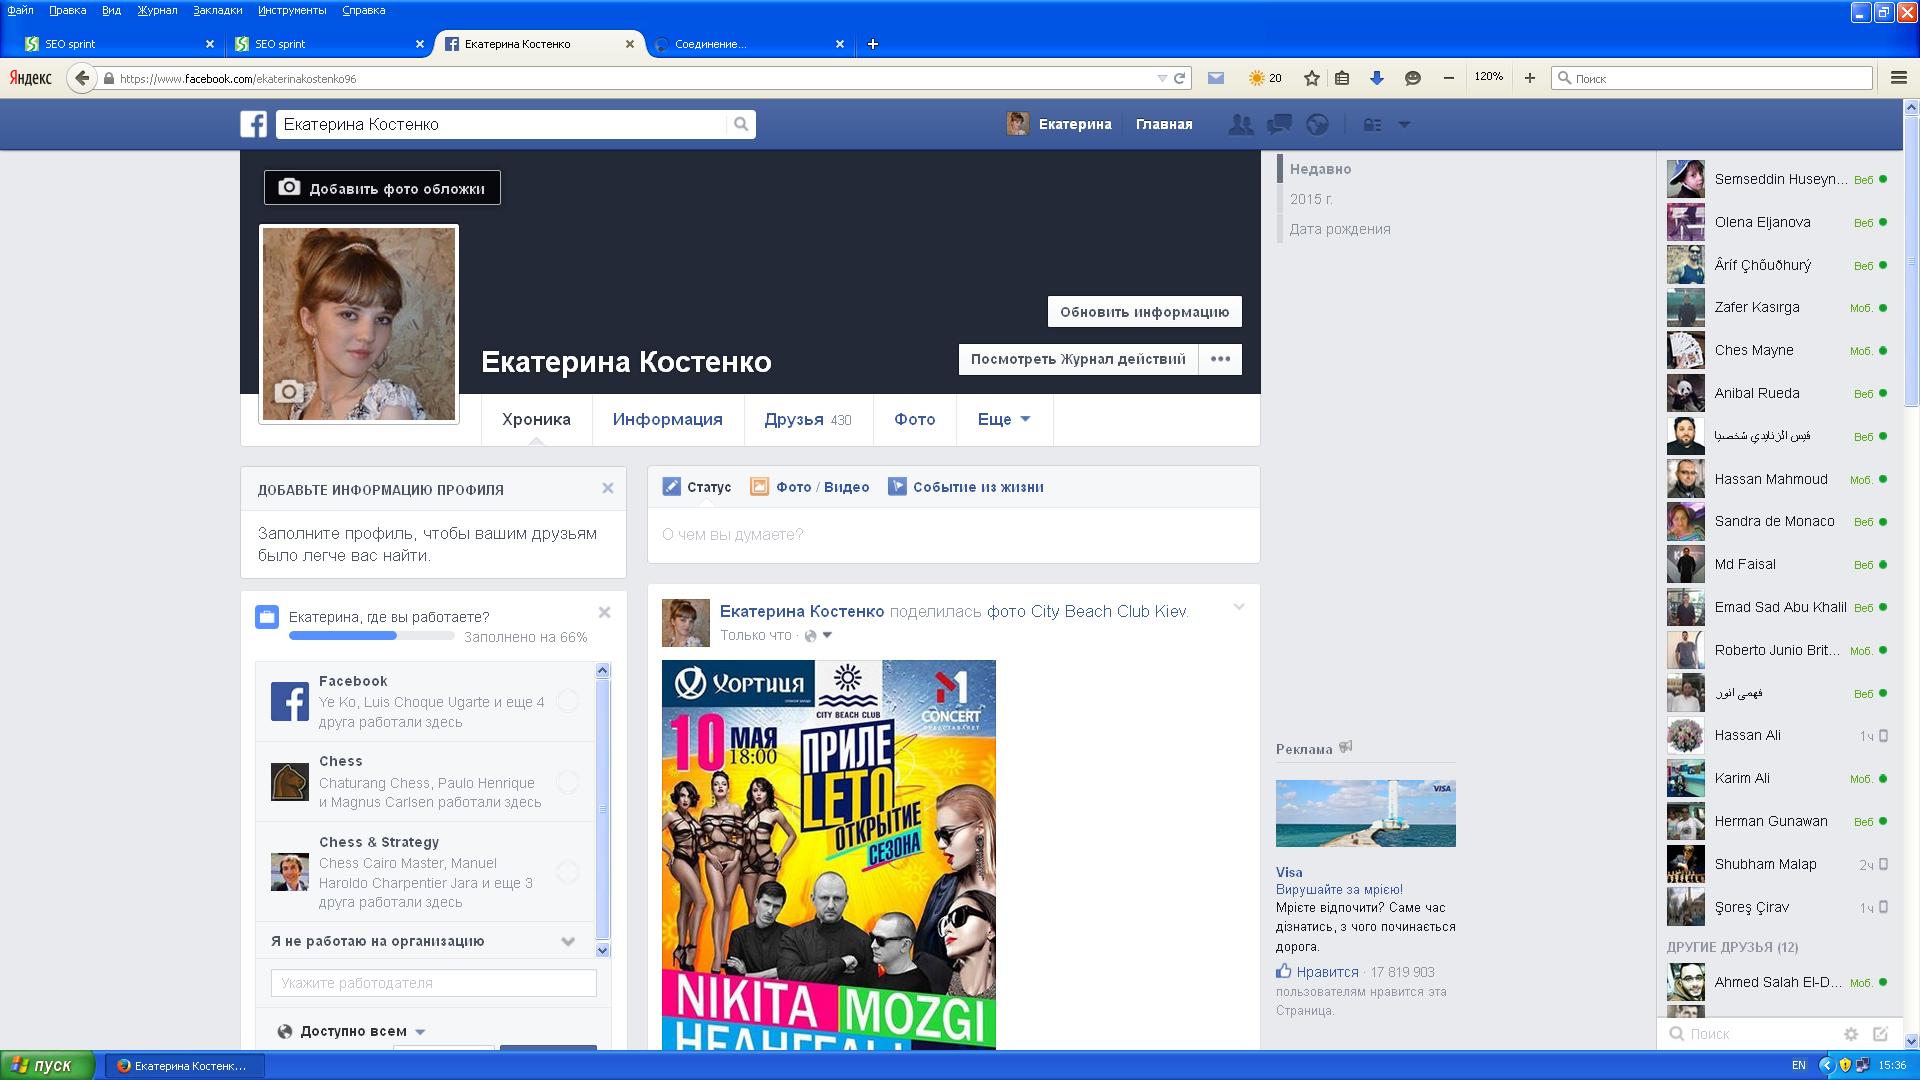1920x1080 pixels.
Task: Open new tab with plus button
Action: click(873, 44)
